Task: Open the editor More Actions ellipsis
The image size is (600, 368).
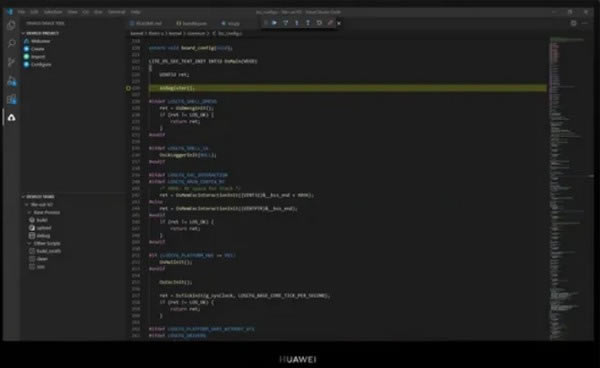Action: 585,23
